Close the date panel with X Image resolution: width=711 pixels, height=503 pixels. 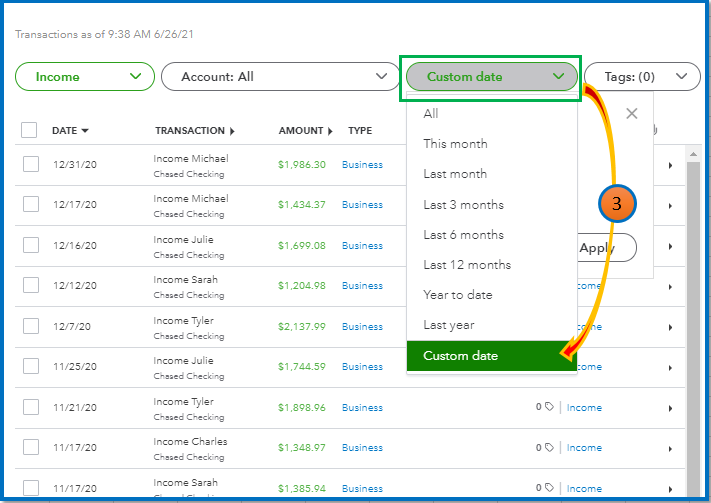tap(632, 113)
